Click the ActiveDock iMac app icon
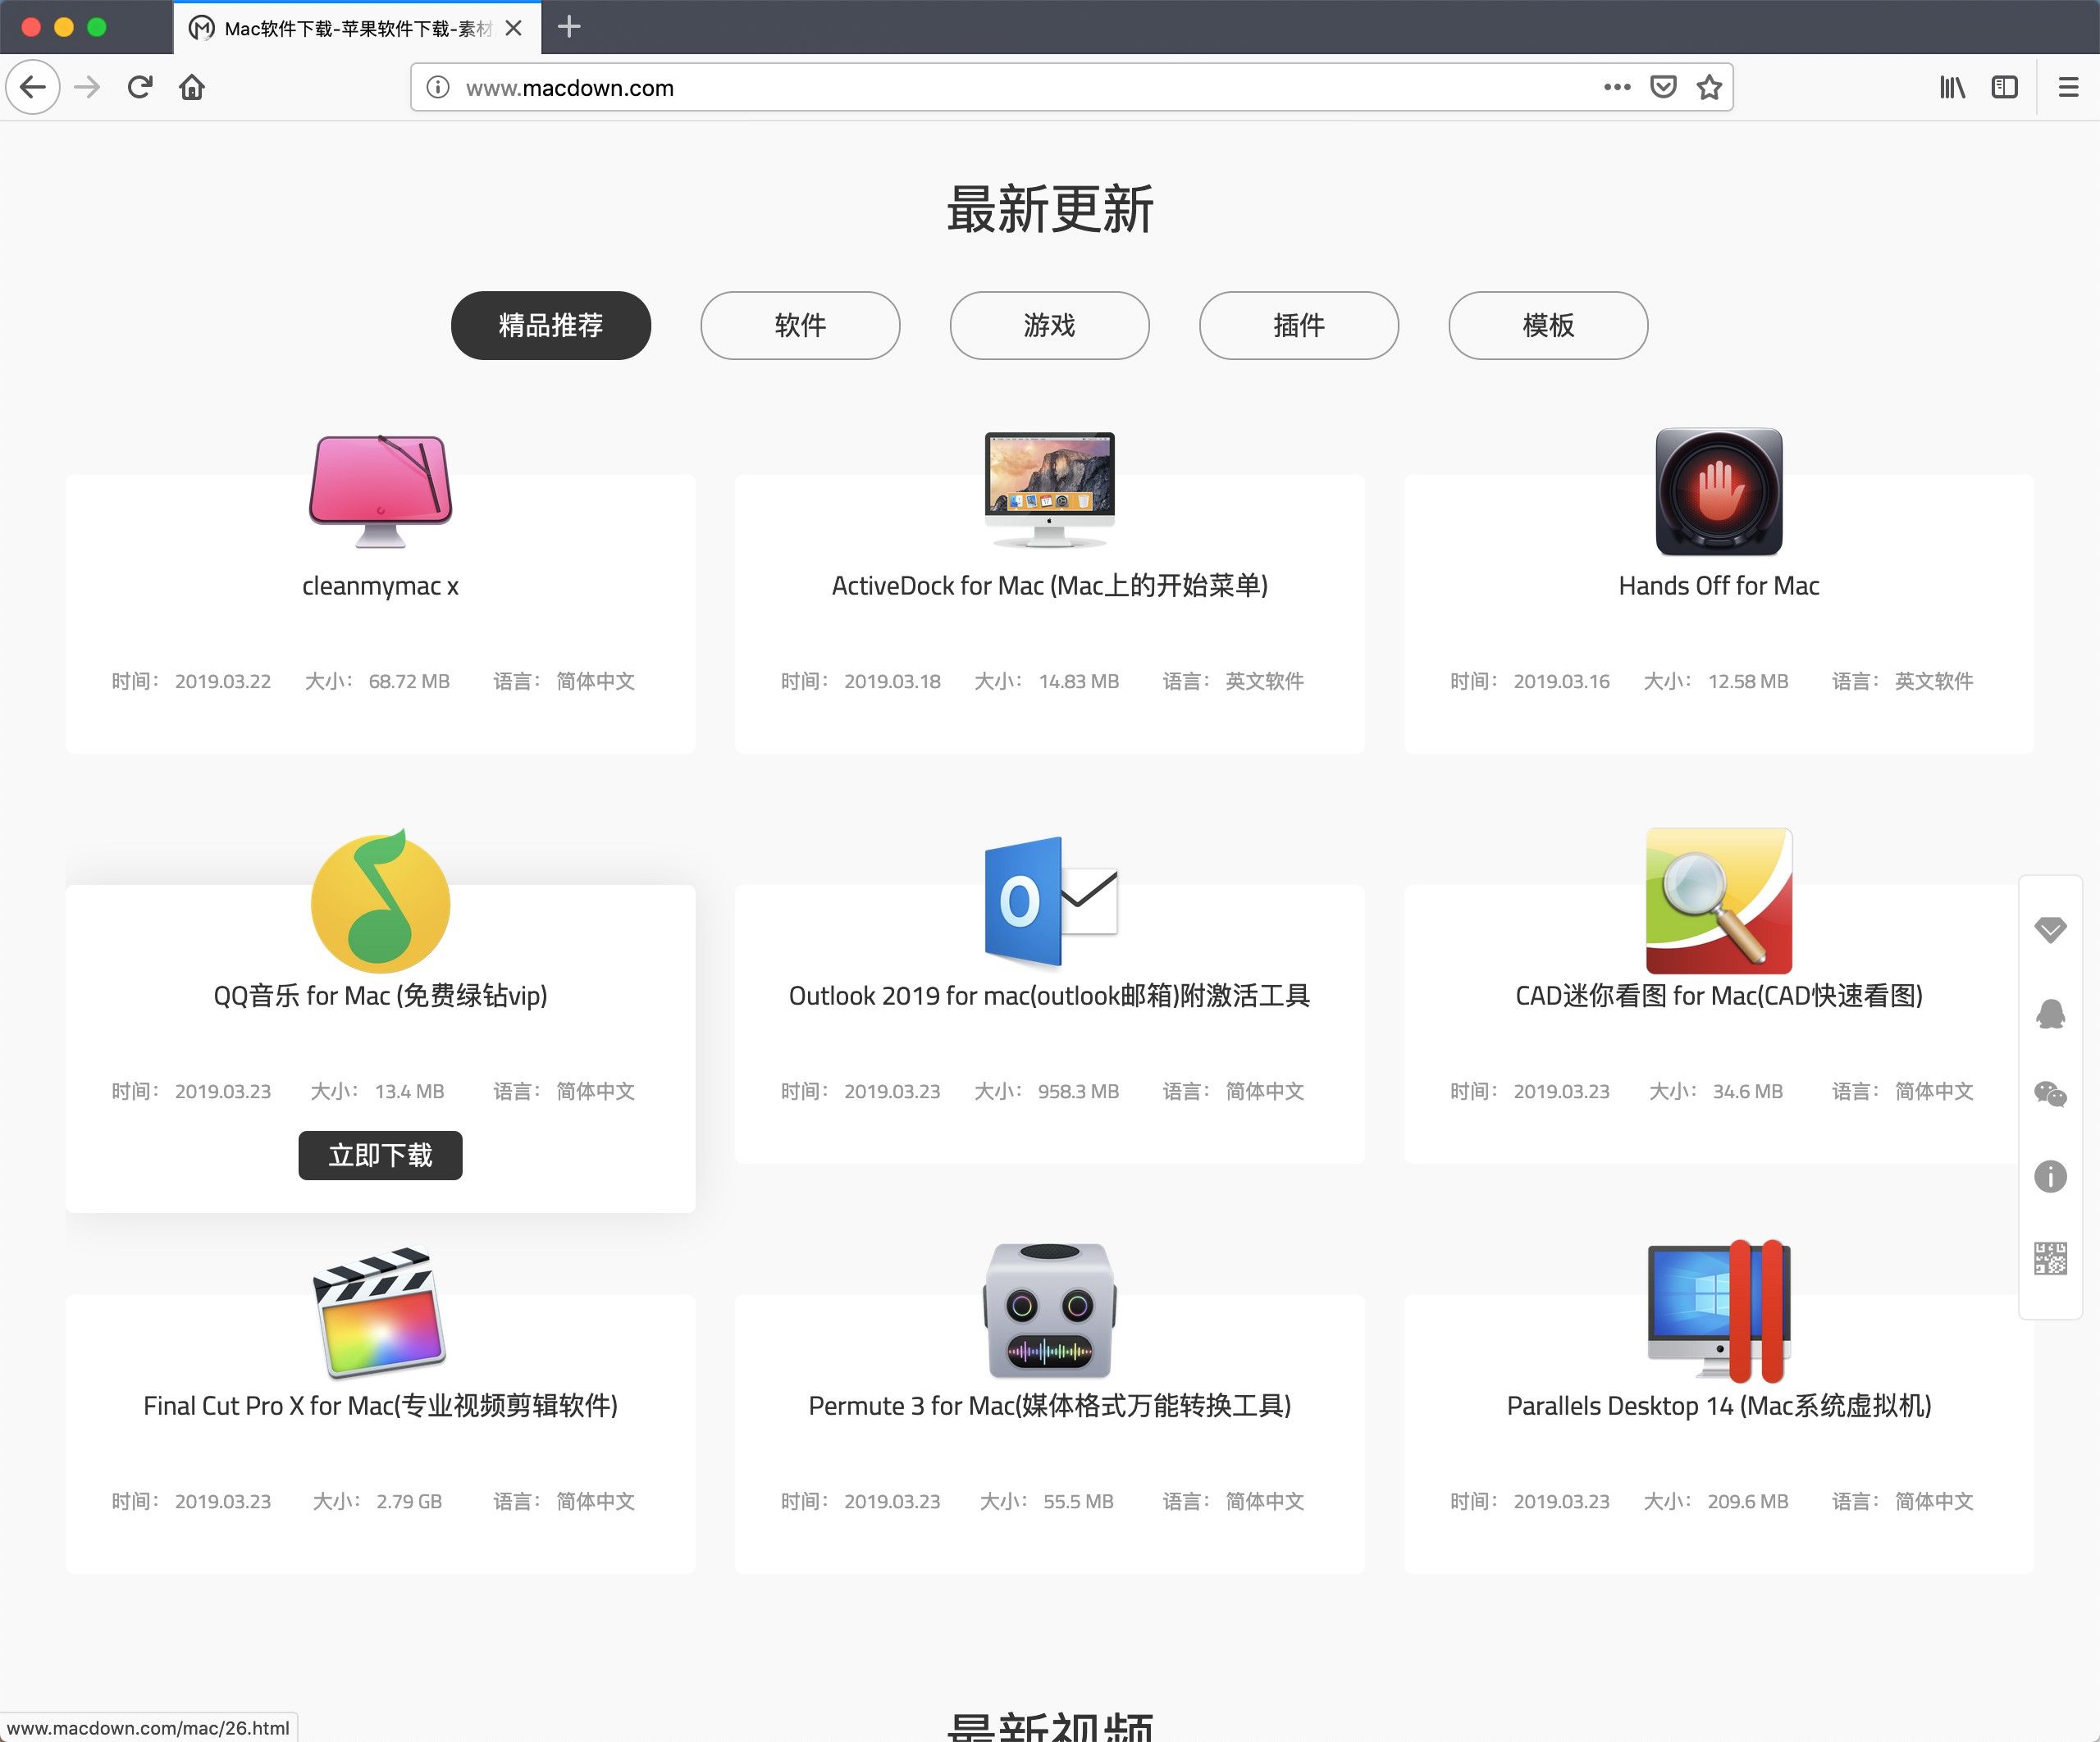Image resolution: width=2100 pixels, height=1742 pixels. tap(1049, 490)
